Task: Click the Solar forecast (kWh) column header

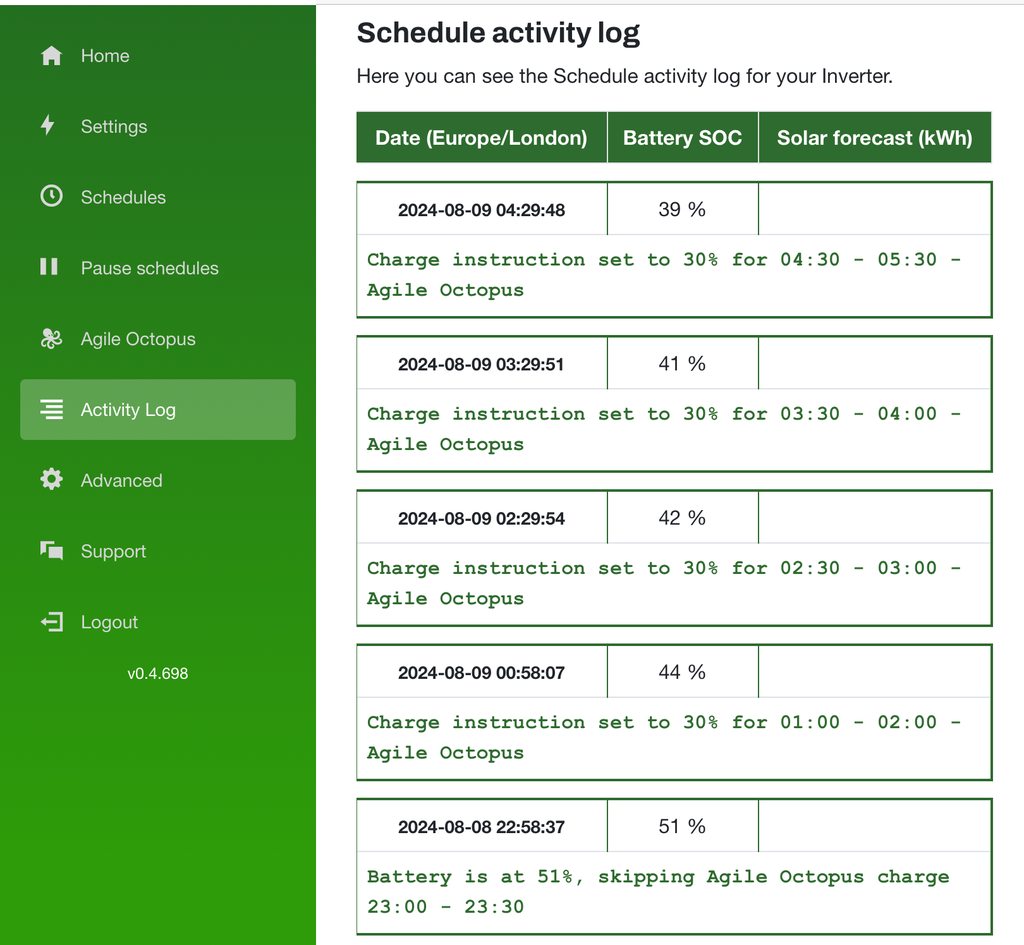Action: tap(874, 138)
